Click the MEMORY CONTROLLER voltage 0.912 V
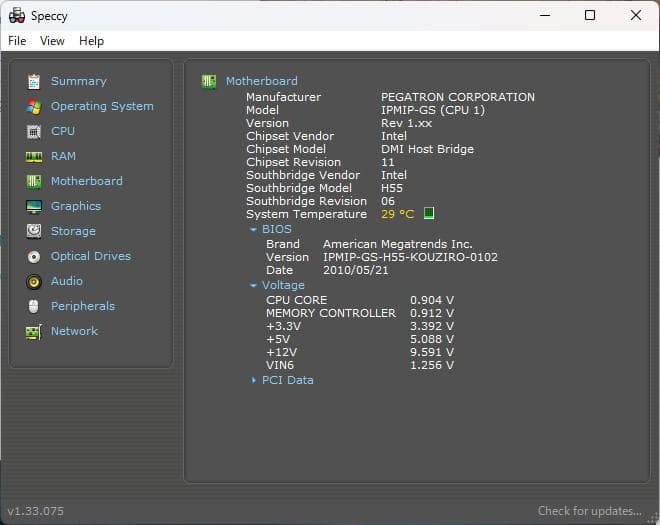The image size is (660, 525). 432,313
